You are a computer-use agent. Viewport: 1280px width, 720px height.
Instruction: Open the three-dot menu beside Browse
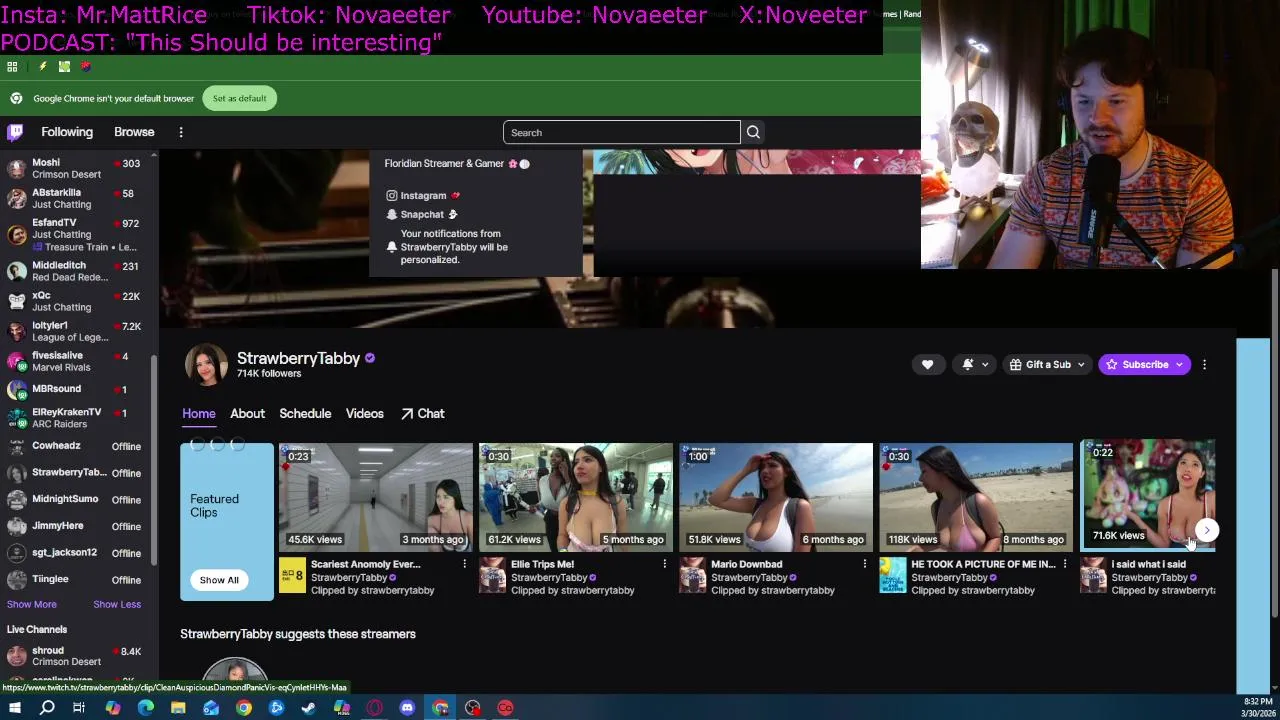181,132
